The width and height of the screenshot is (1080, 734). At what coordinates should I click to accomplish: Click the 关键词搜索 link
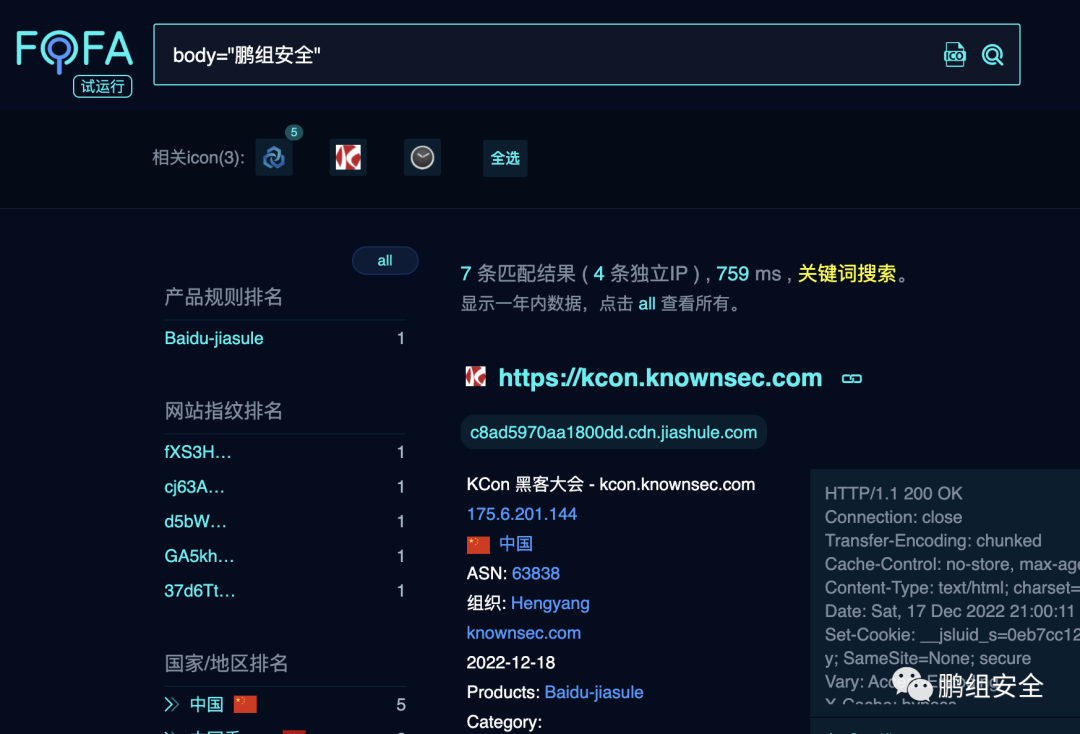(x=847, y=273)
